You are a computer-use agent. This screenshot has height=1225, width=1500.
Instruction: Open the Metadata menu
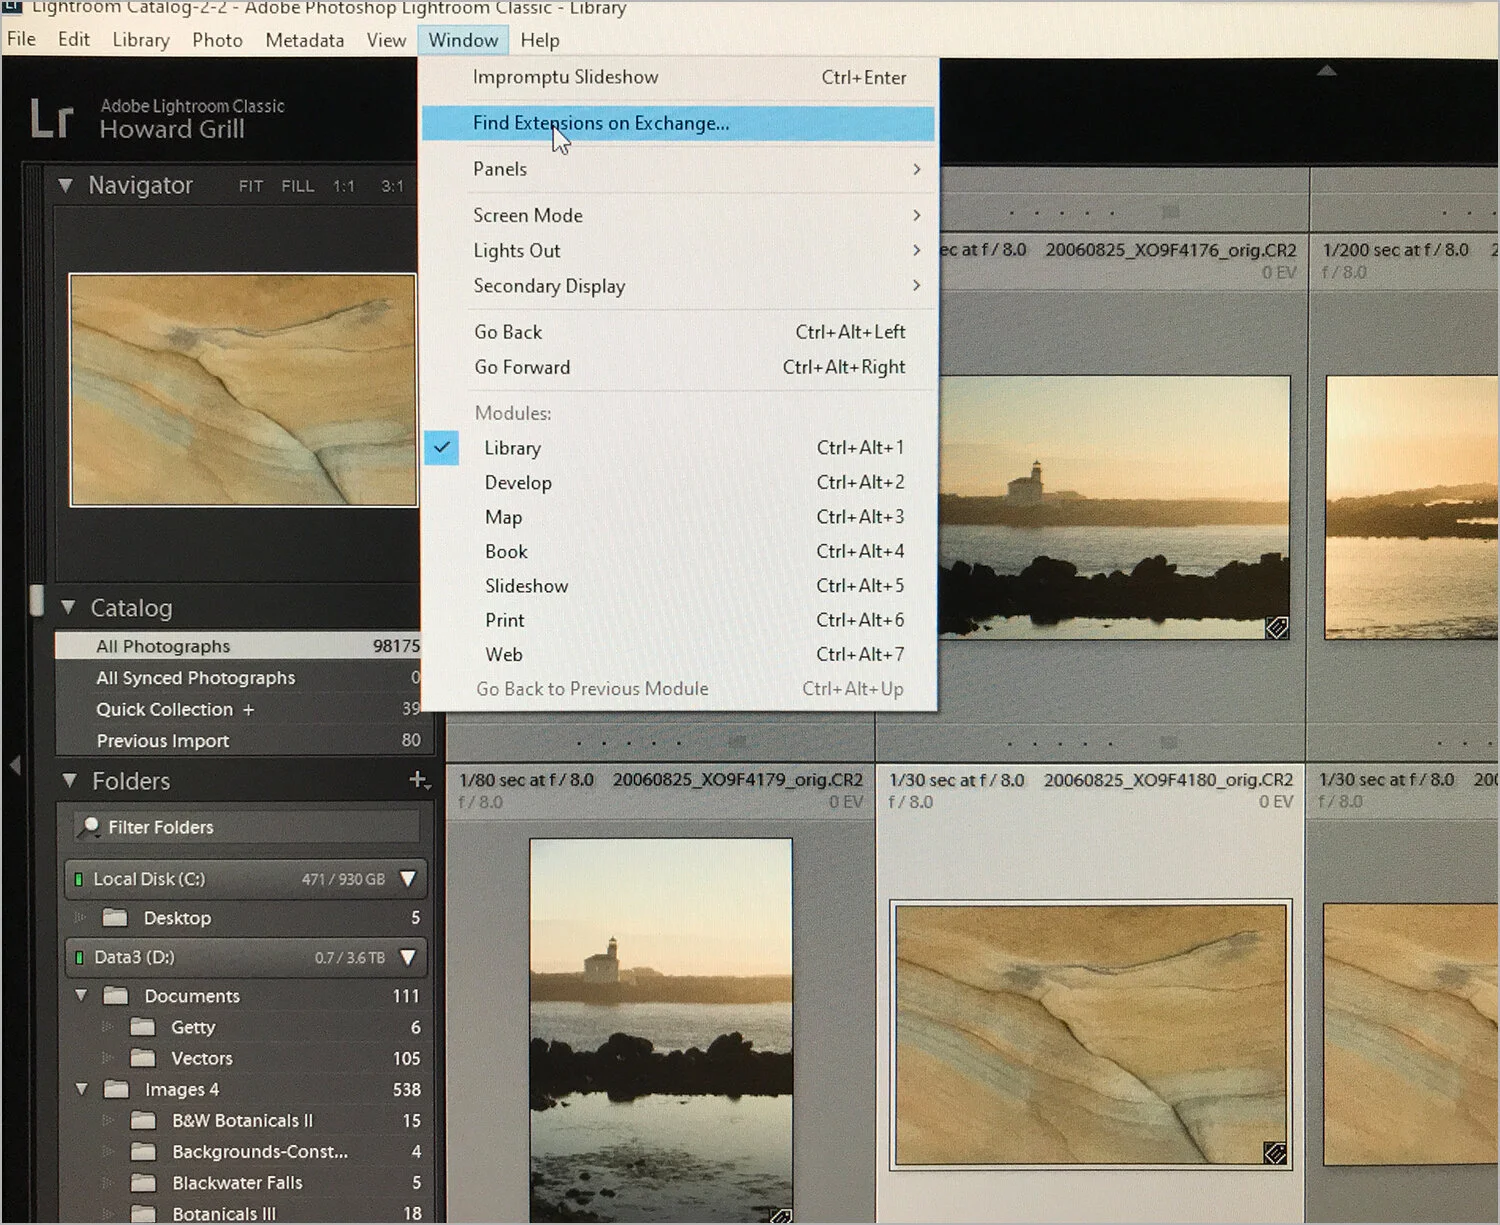pos(305,40)
